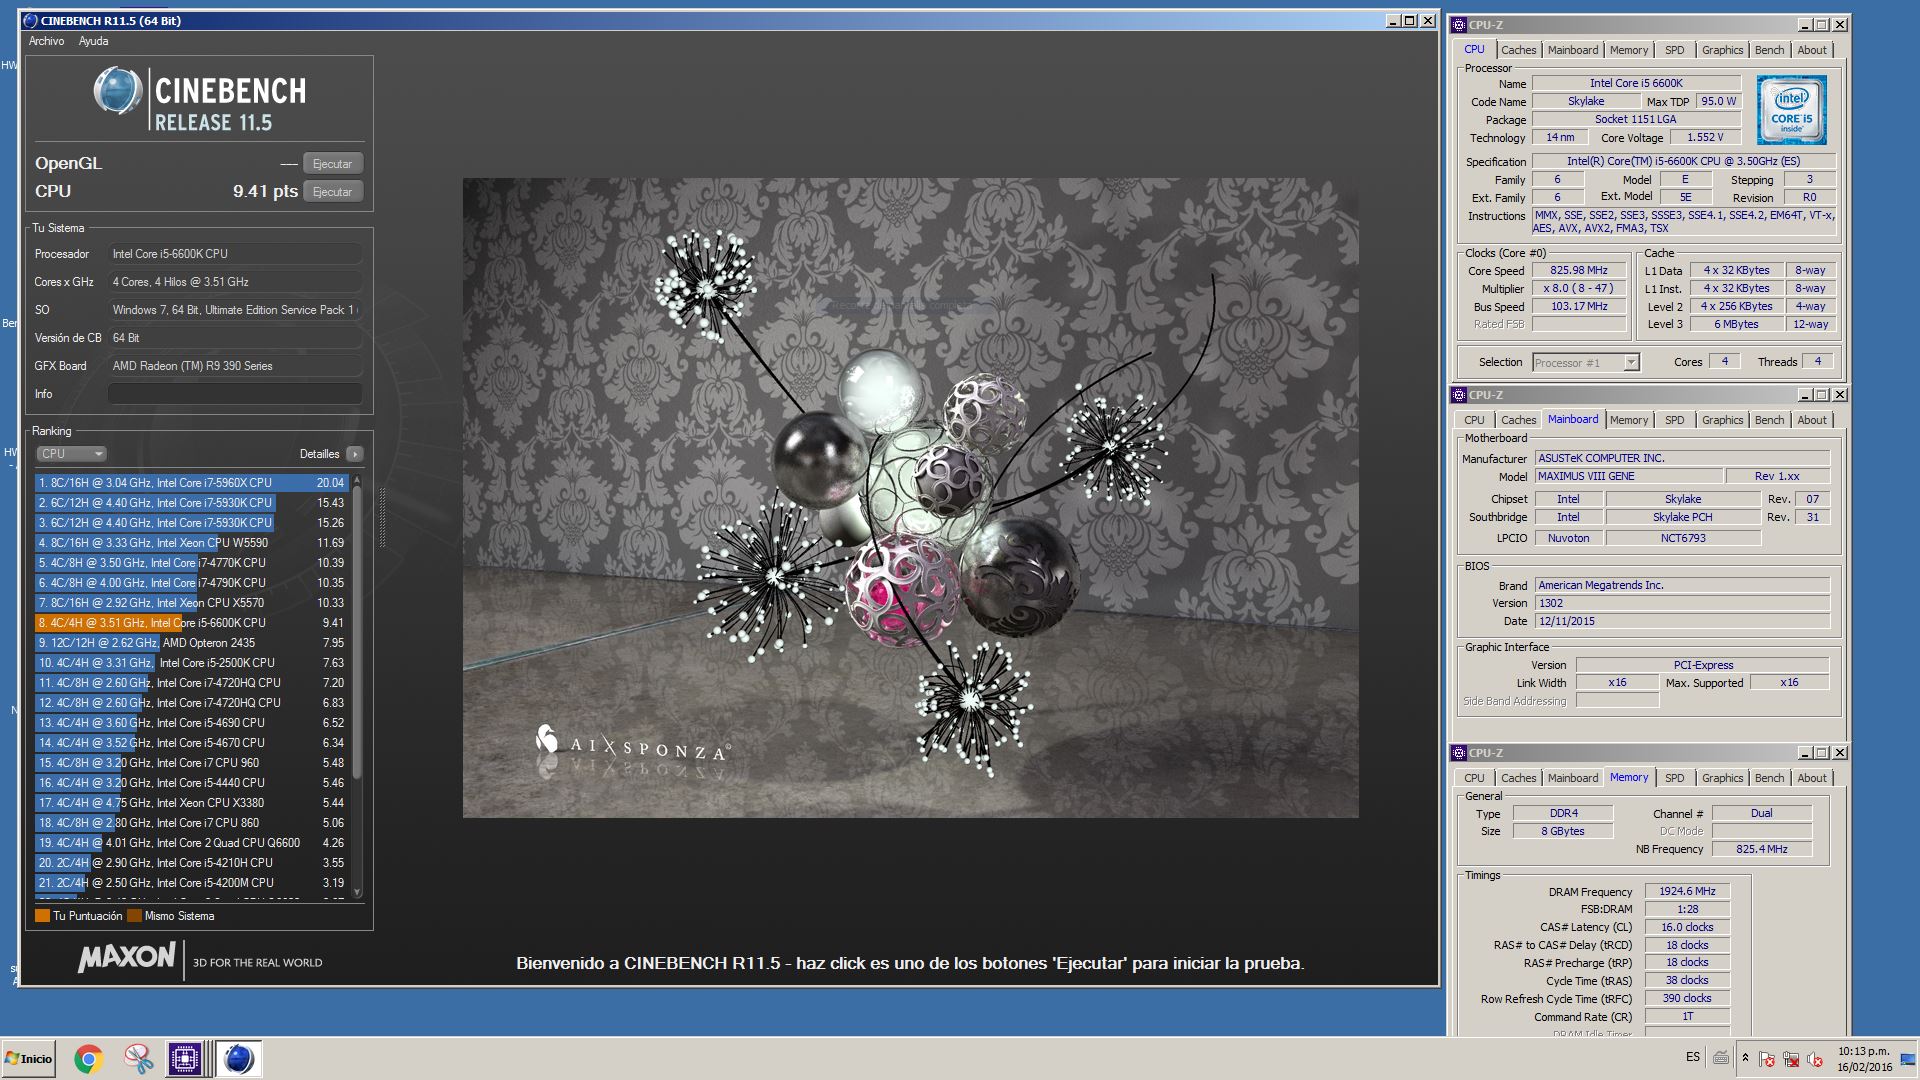This screenshot has width=1920, height=1080.
Task: Select the i7-5960X ranking row
Action: (x=191, y=483)
